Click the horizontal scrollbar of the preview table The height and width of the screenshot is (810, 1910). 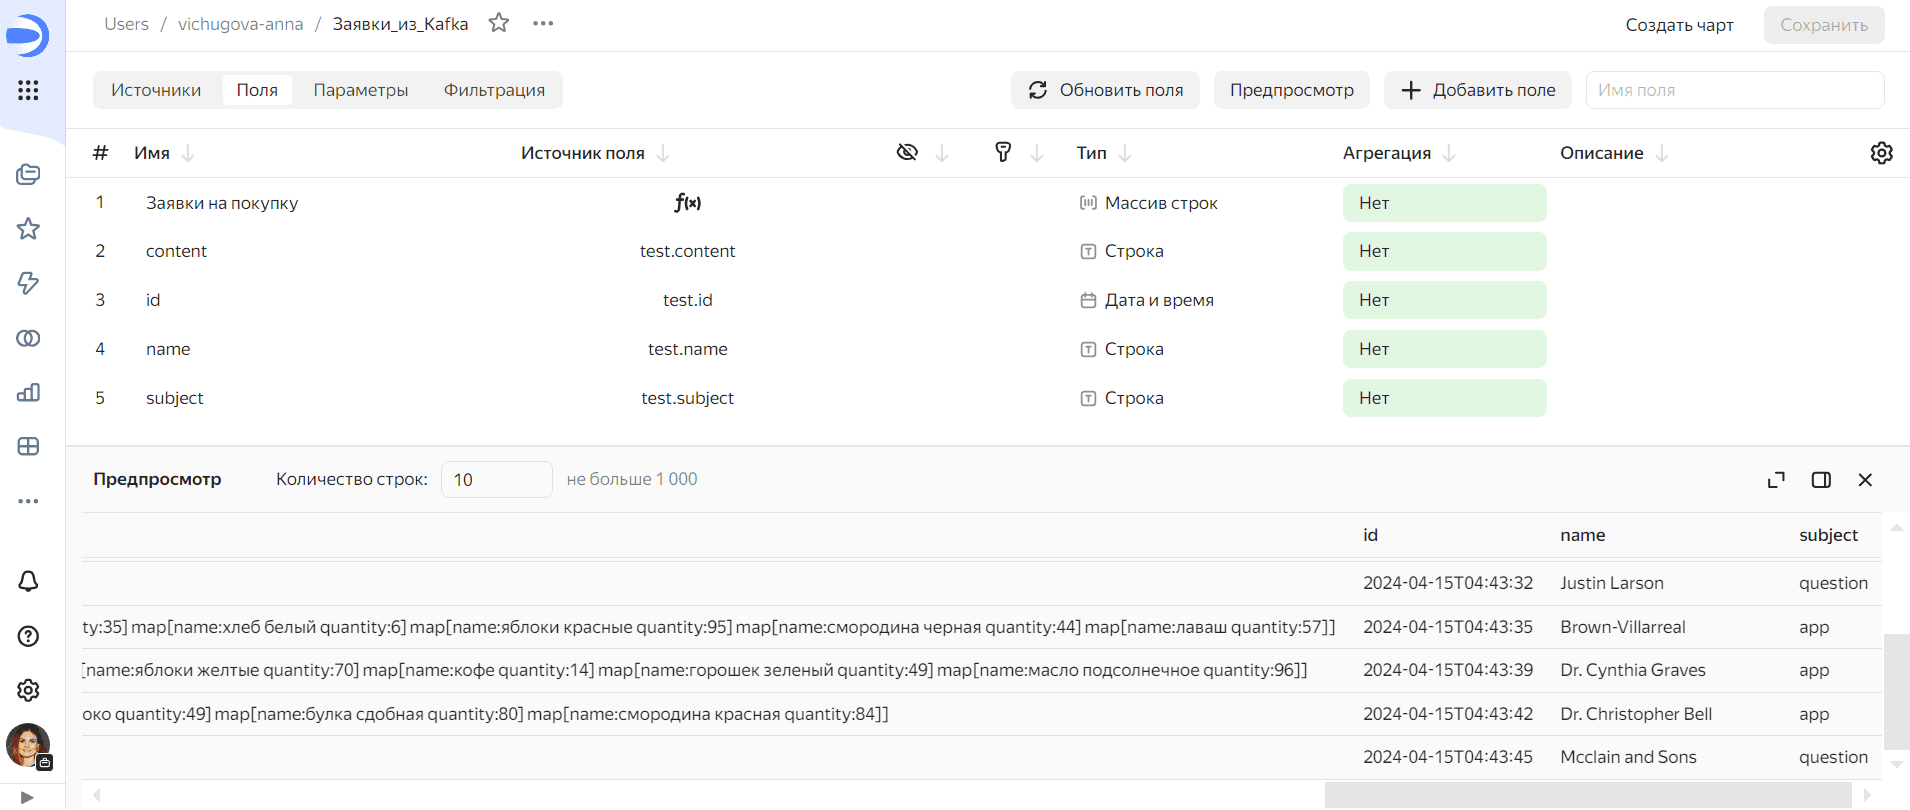click(x=1588, y=795)
